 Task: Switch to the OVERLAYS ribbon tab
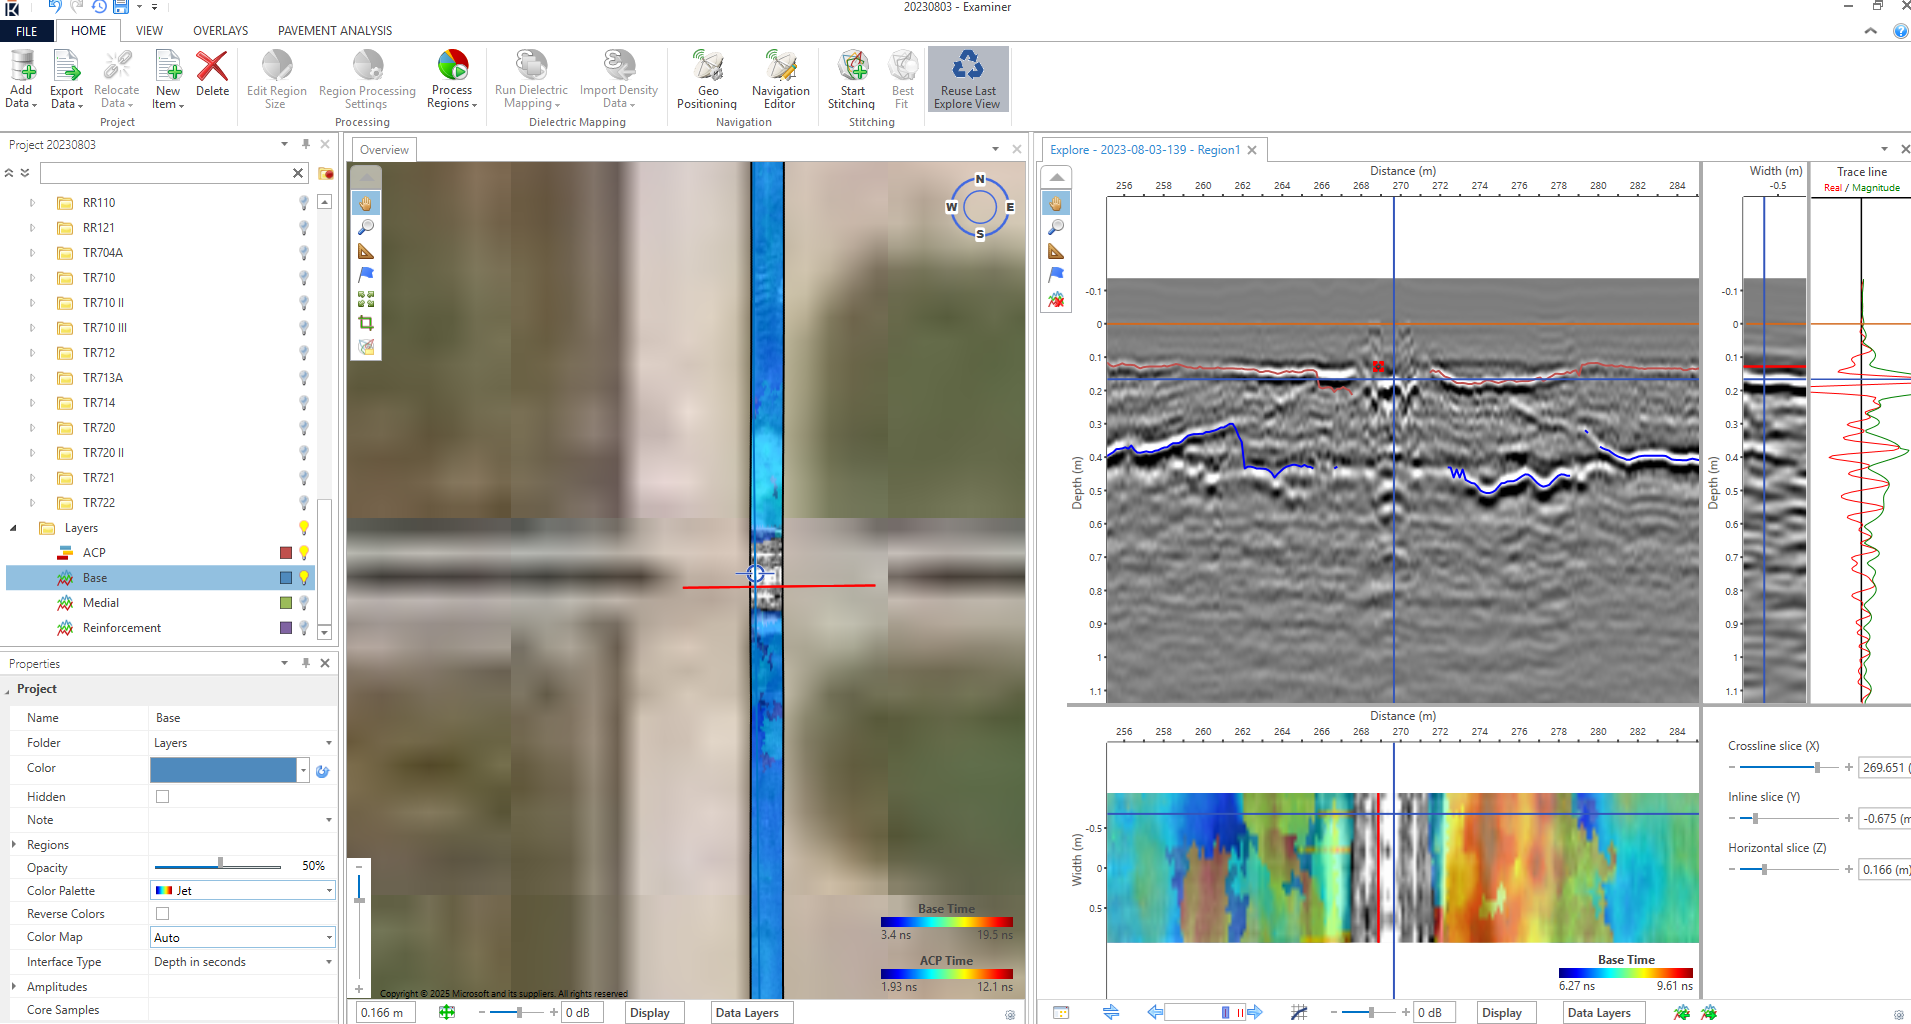click(220, 31)
